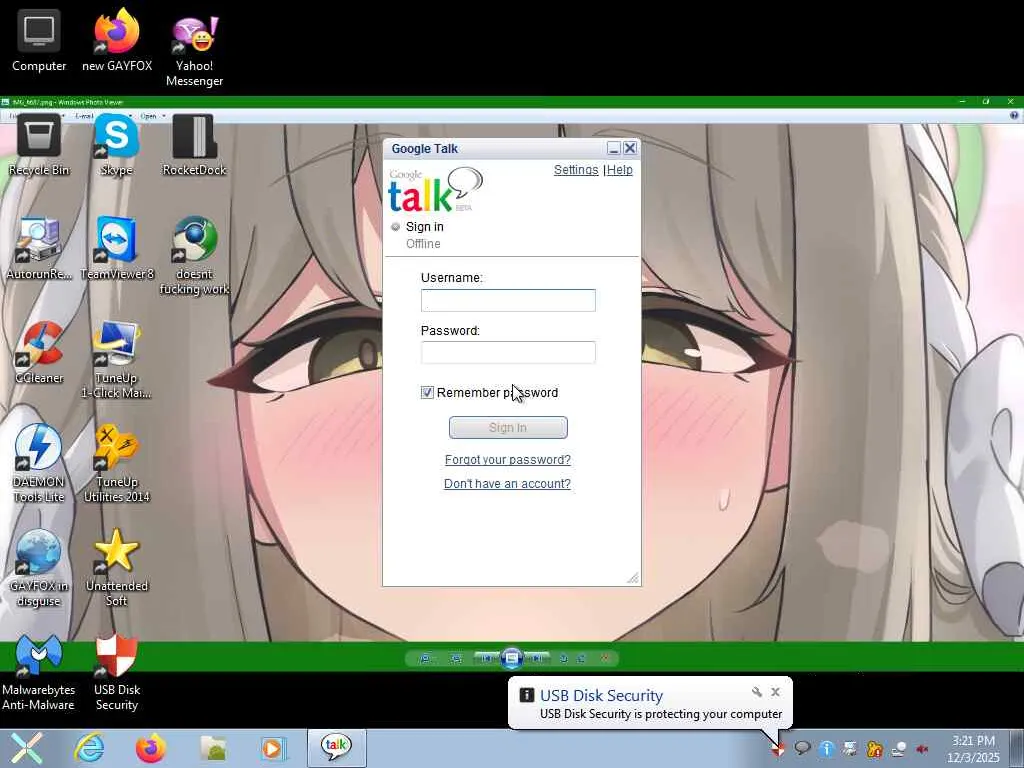Open Google Talk Help link
1024x768 pixels.
(x=620, y=170)
